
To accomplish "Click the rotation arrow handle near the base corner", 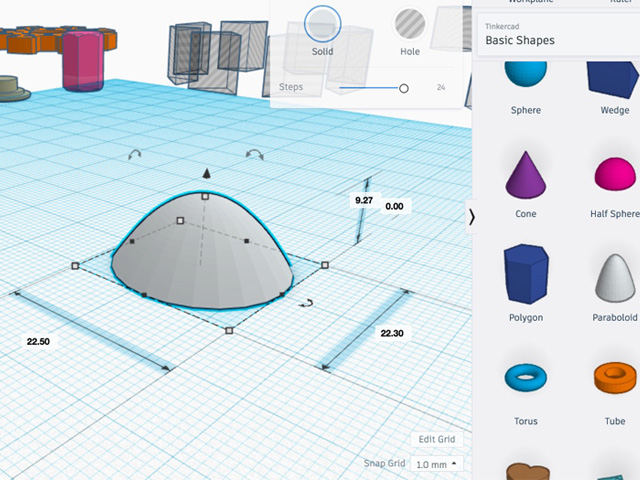I will click(309, 303).
